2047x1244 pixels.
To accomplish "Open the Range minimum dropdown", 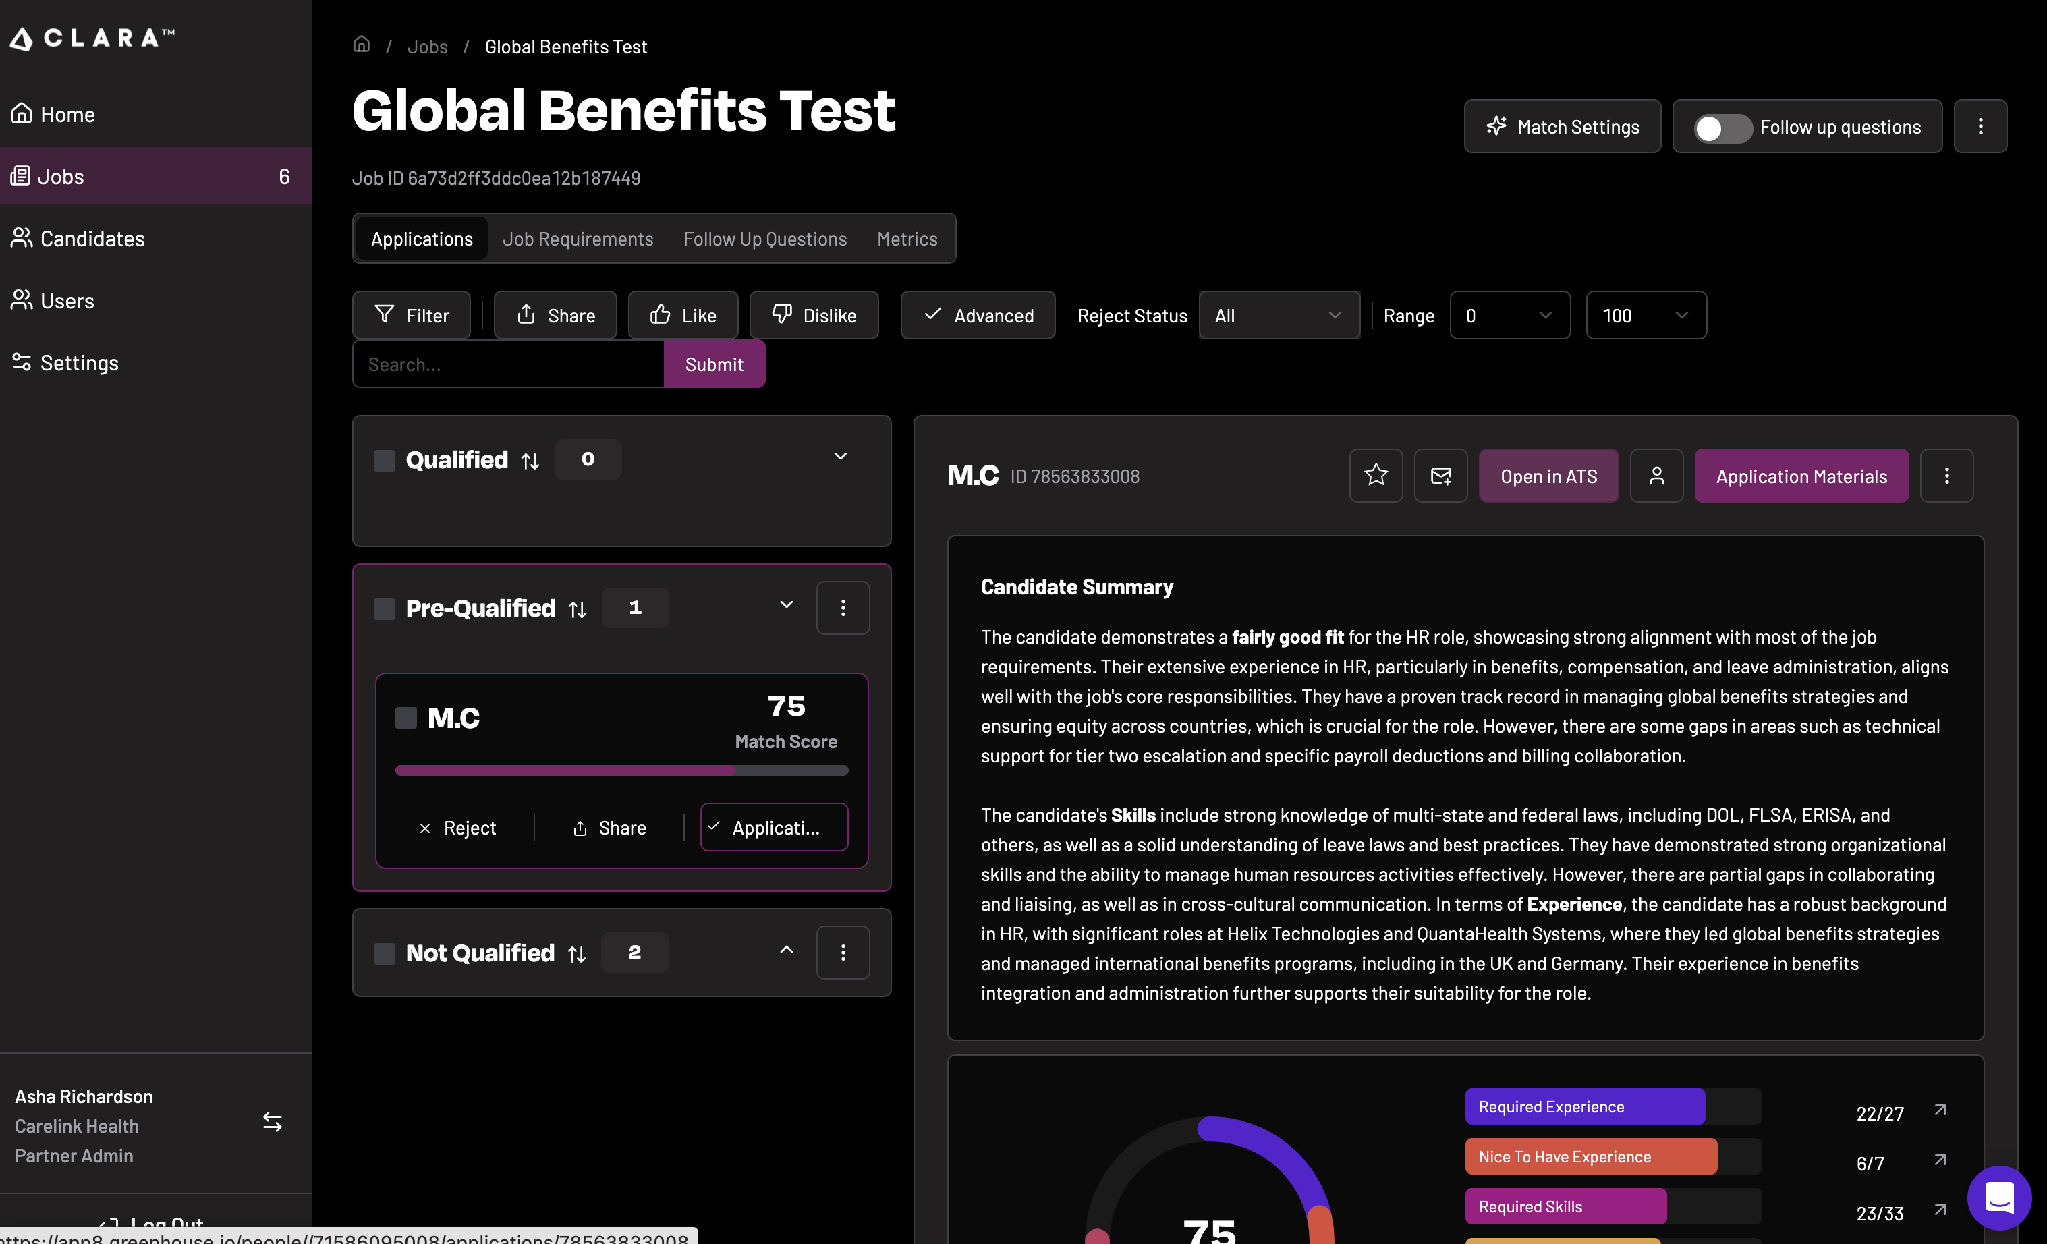I will [1510, 315].
